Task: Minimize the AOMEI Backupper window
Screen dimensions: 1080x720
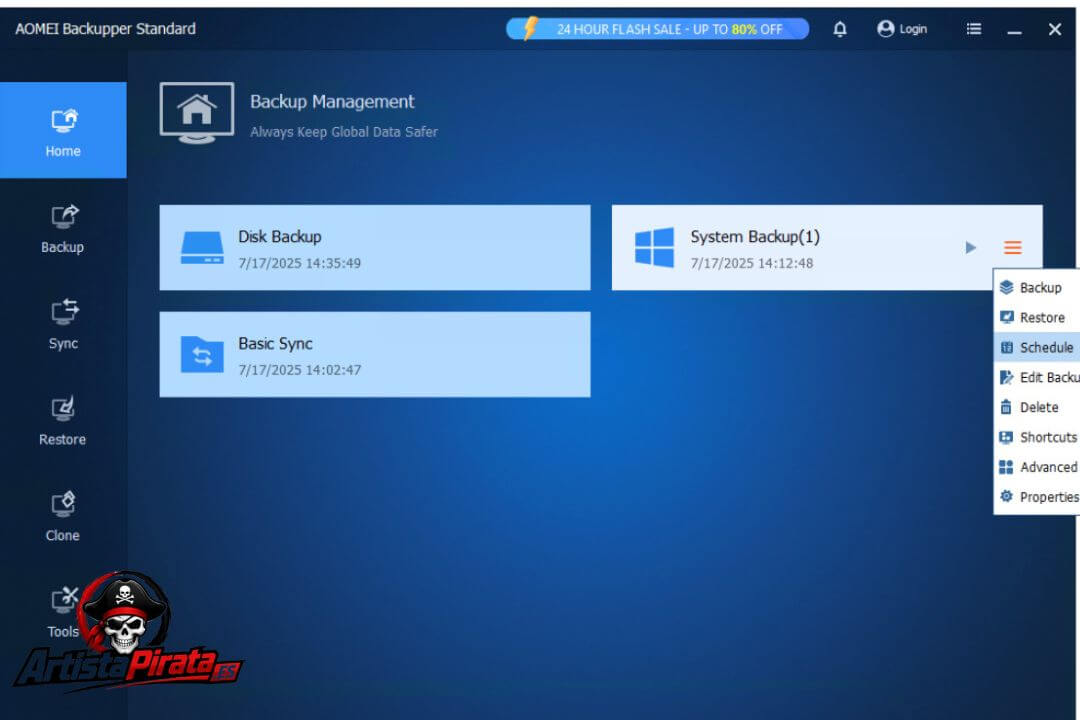Action: pos(1014,30)
